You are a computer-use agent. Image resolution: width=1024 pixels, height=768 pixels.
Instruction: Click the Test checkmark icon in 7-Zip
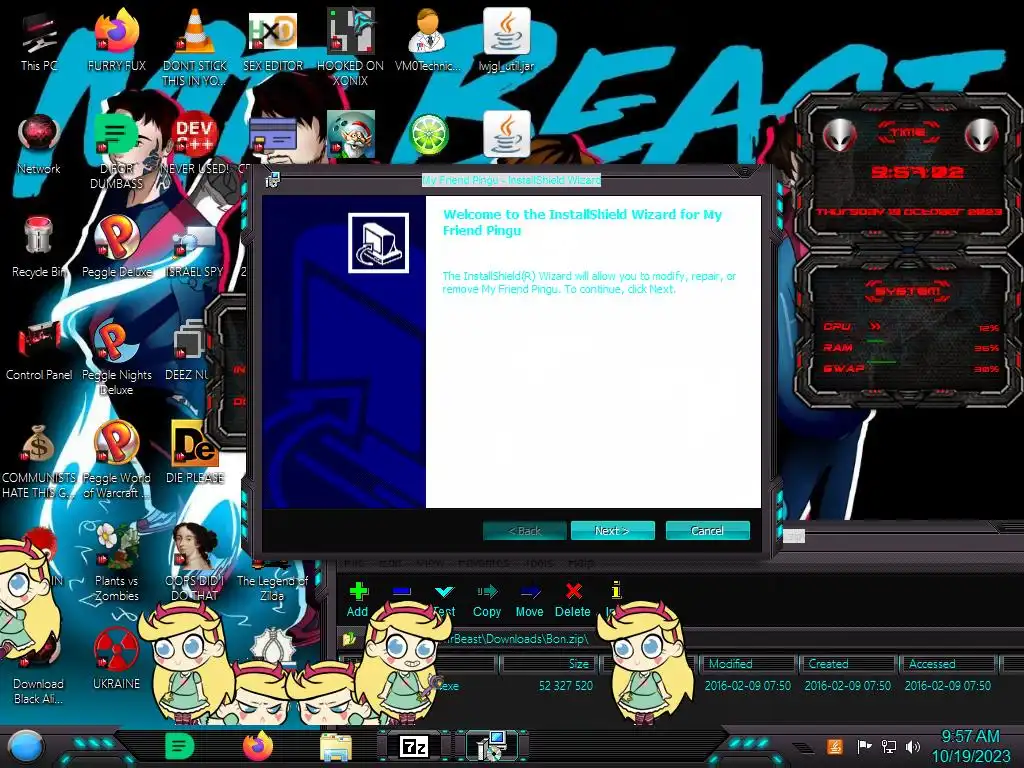click(x=445, y=592)
